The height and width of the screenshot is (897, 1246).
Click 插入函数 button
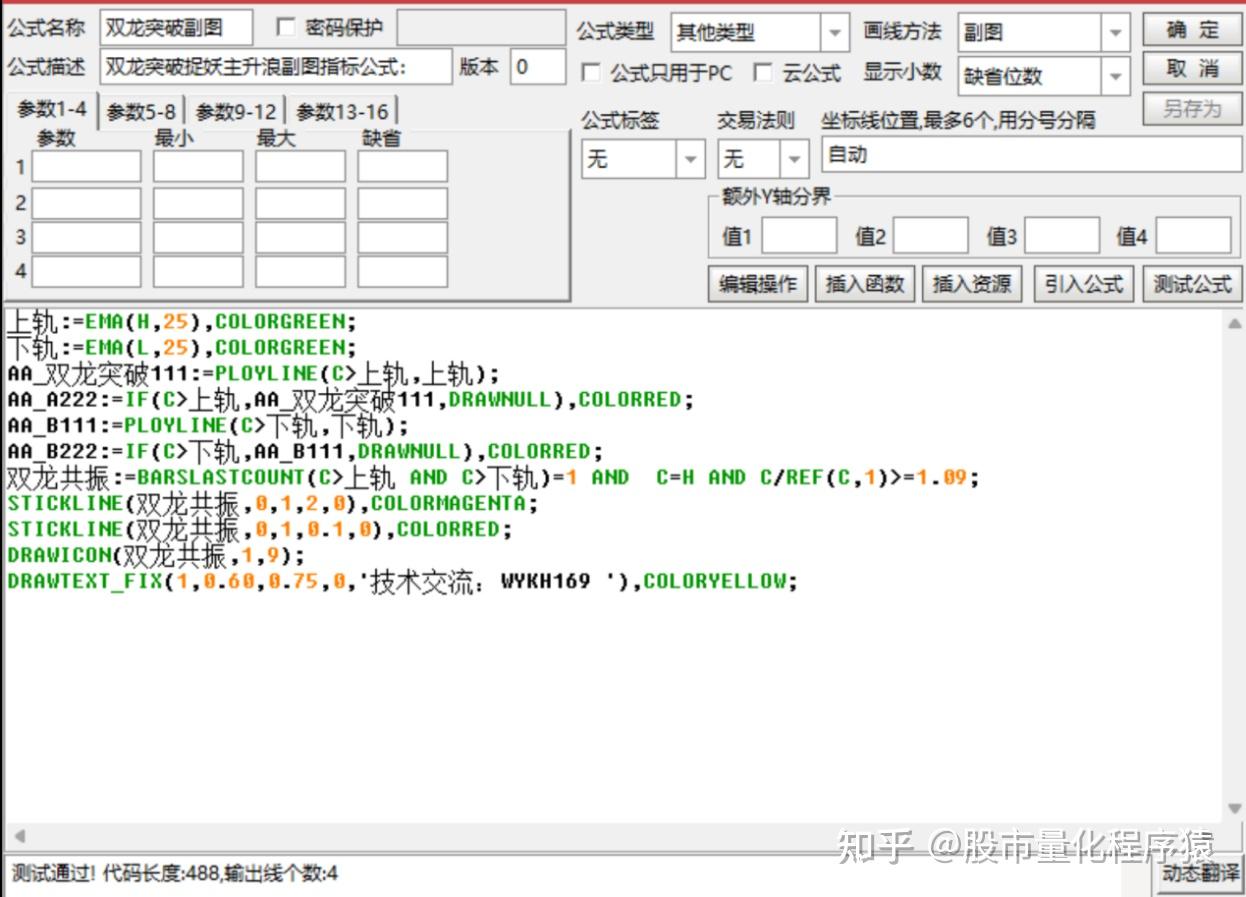(865, 284)
